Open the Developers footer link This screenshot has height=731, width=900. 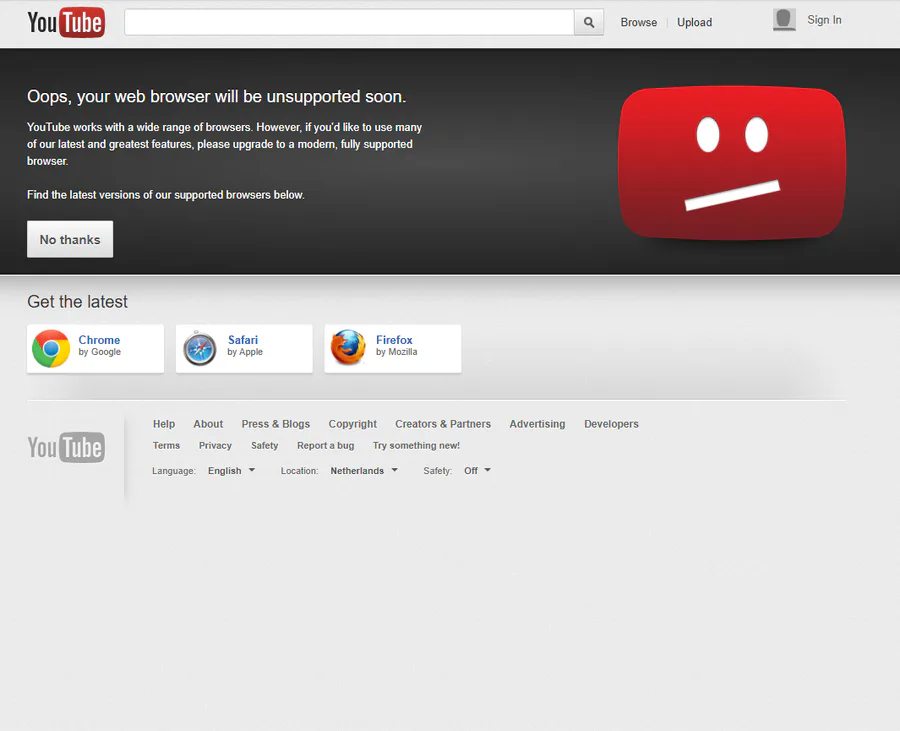pos(611,424)
